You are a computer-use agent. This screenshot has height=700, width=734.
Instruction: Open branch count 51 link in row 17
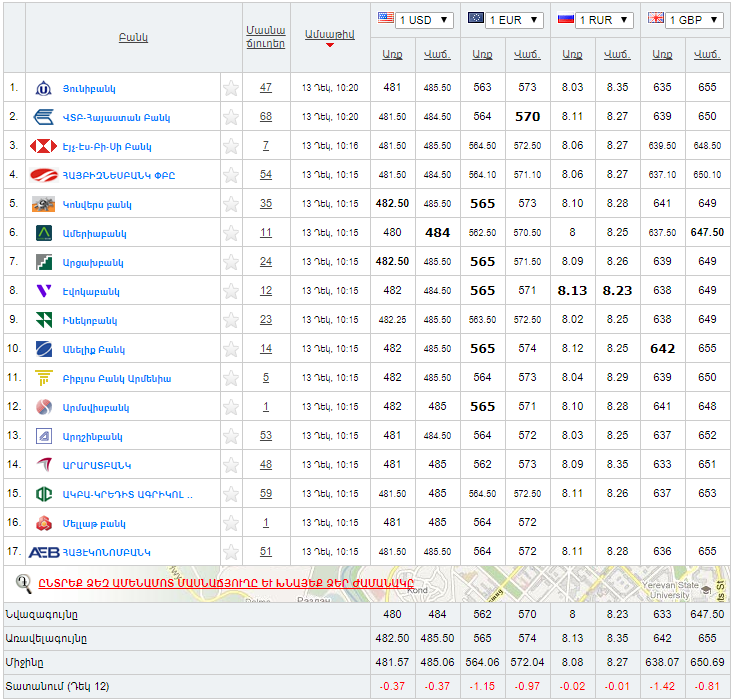[x=266, y=552]
